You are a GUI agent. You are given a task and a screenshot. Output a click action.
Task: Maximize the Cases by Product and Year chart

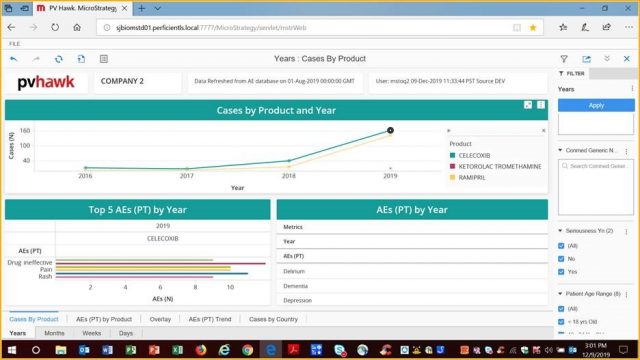pos(528,105)
